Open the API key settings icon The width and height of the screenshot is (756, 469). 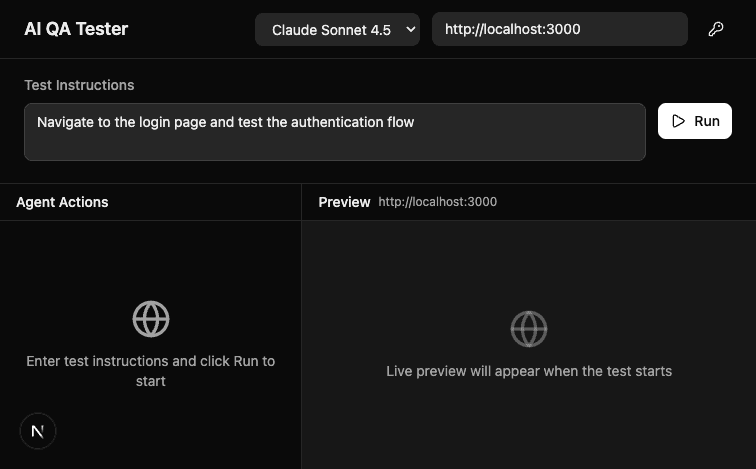click(716, 29)
